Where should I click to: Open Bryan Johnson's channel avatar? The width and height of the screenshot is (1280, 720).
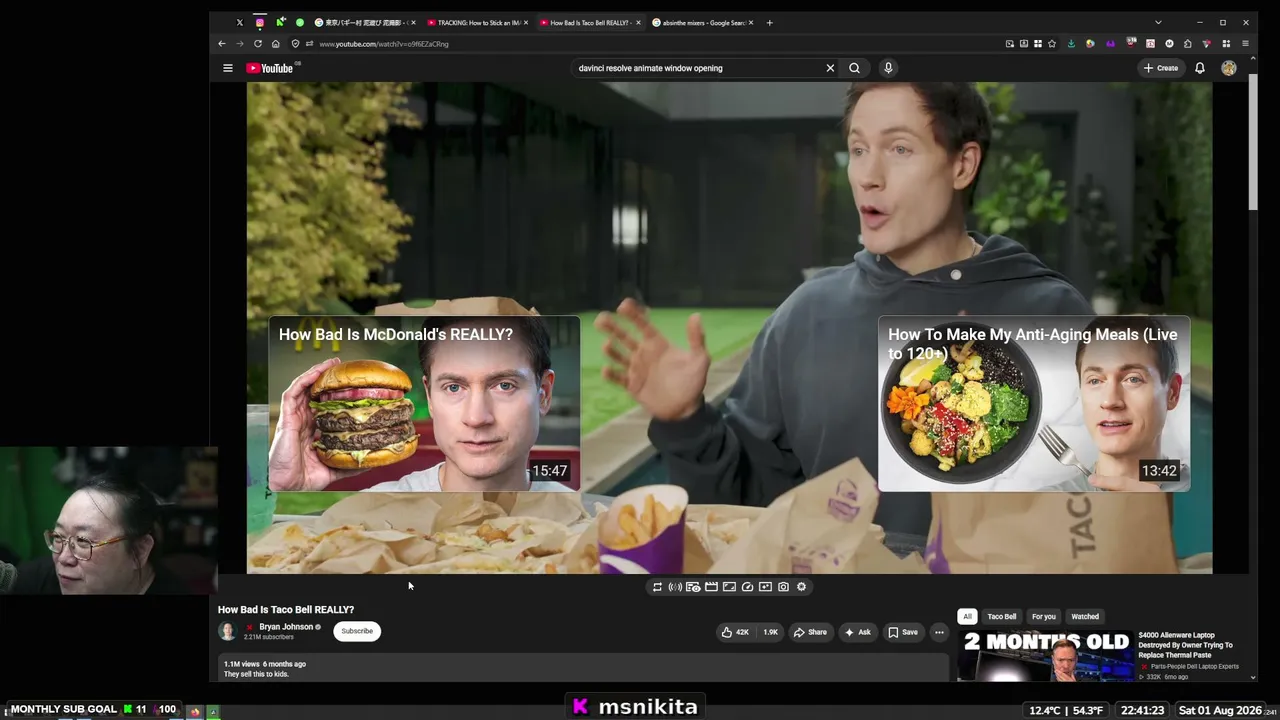(227, 631)
